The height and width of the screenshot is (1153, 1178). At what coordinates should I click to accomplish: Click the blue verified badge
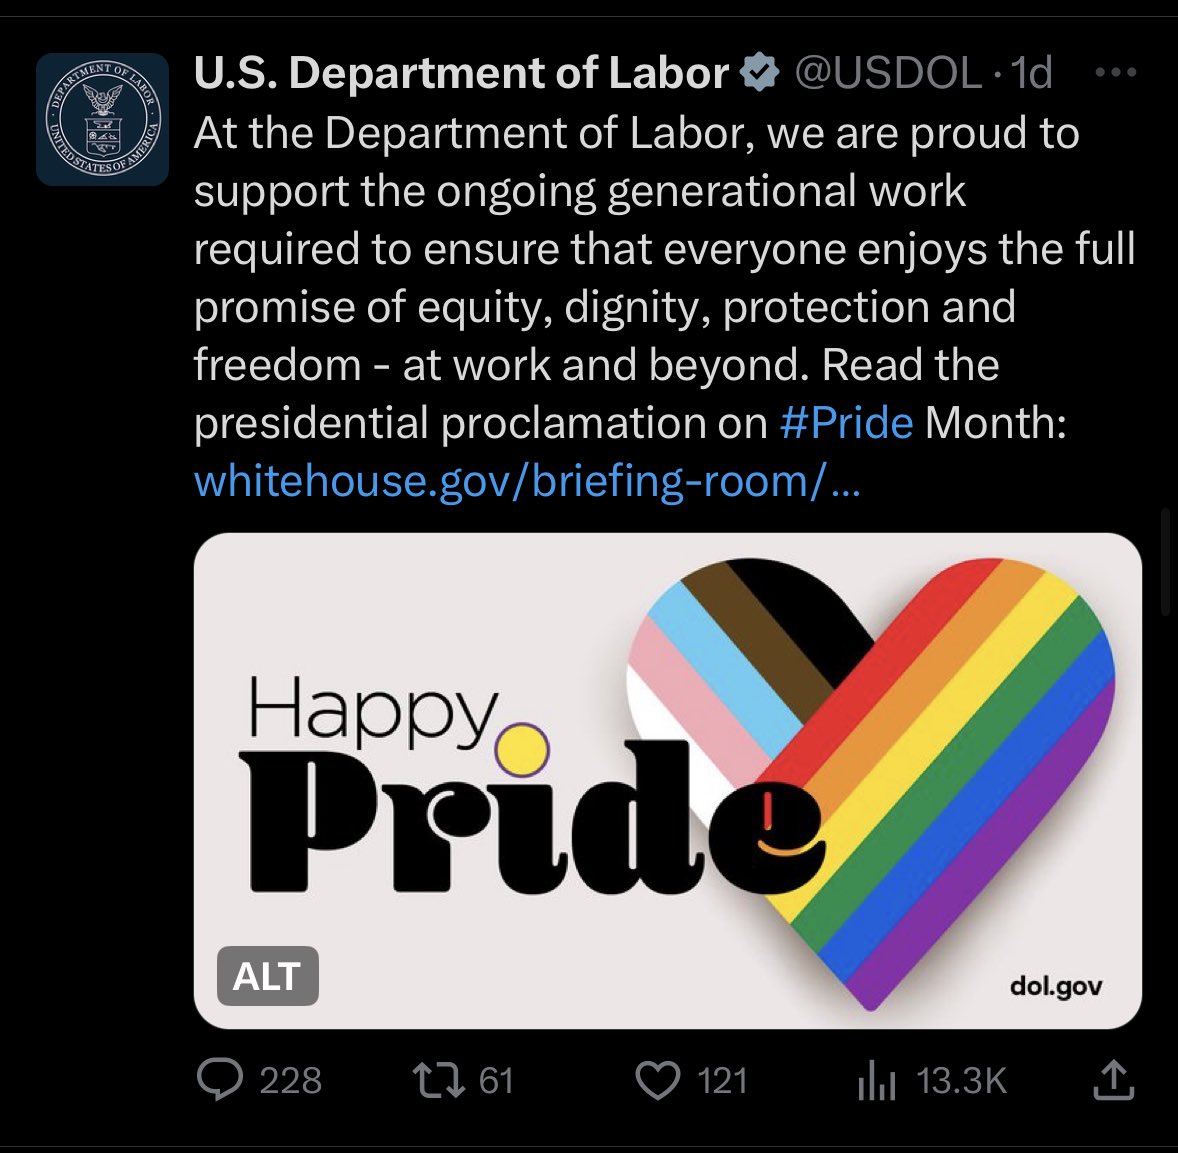[760, 73]
